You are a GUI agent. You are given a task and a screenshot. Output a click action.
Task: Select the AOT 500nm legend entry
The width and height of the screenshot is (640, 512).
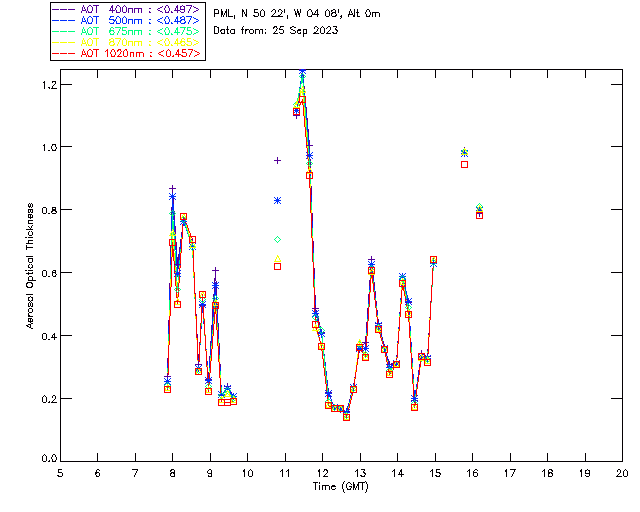coord(128,20)
